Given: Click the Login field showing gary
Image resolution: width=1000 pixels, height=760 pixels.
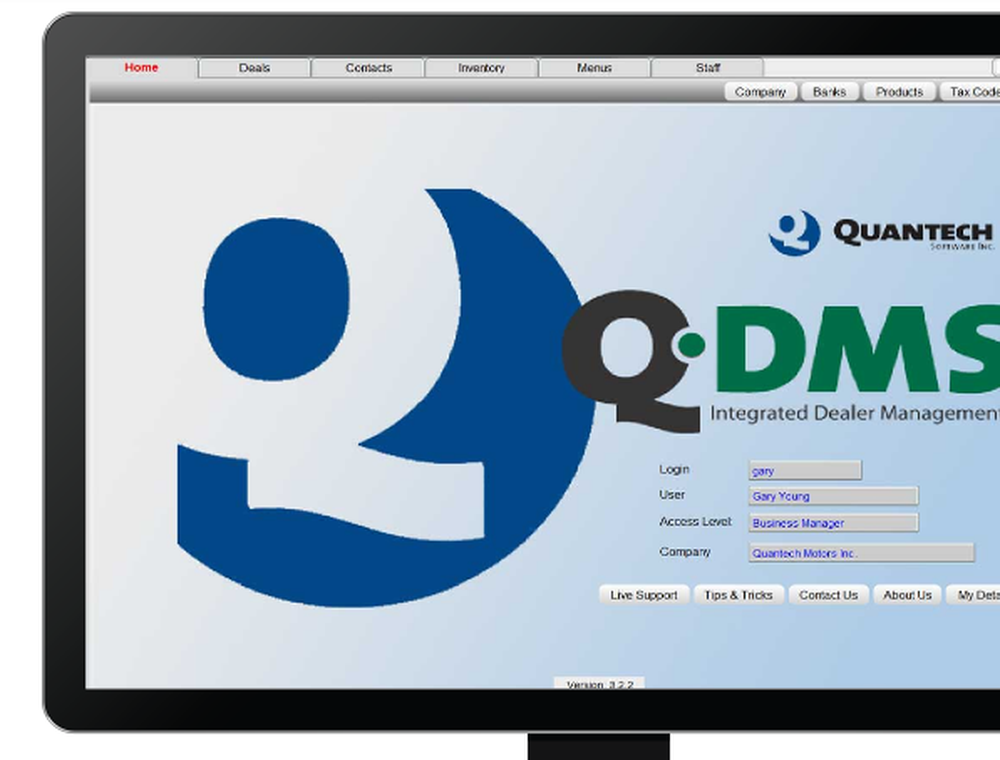Looking at the screenshot, I should pyautogui.click(x=803, y=469).
